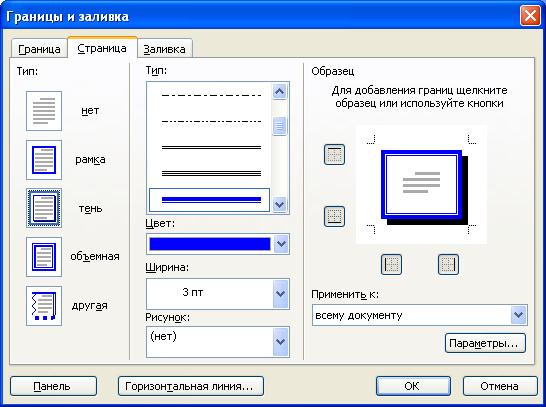The image size is (546, 407).
Task: Click the '(нет)' art value
Action: coord(163,336)
